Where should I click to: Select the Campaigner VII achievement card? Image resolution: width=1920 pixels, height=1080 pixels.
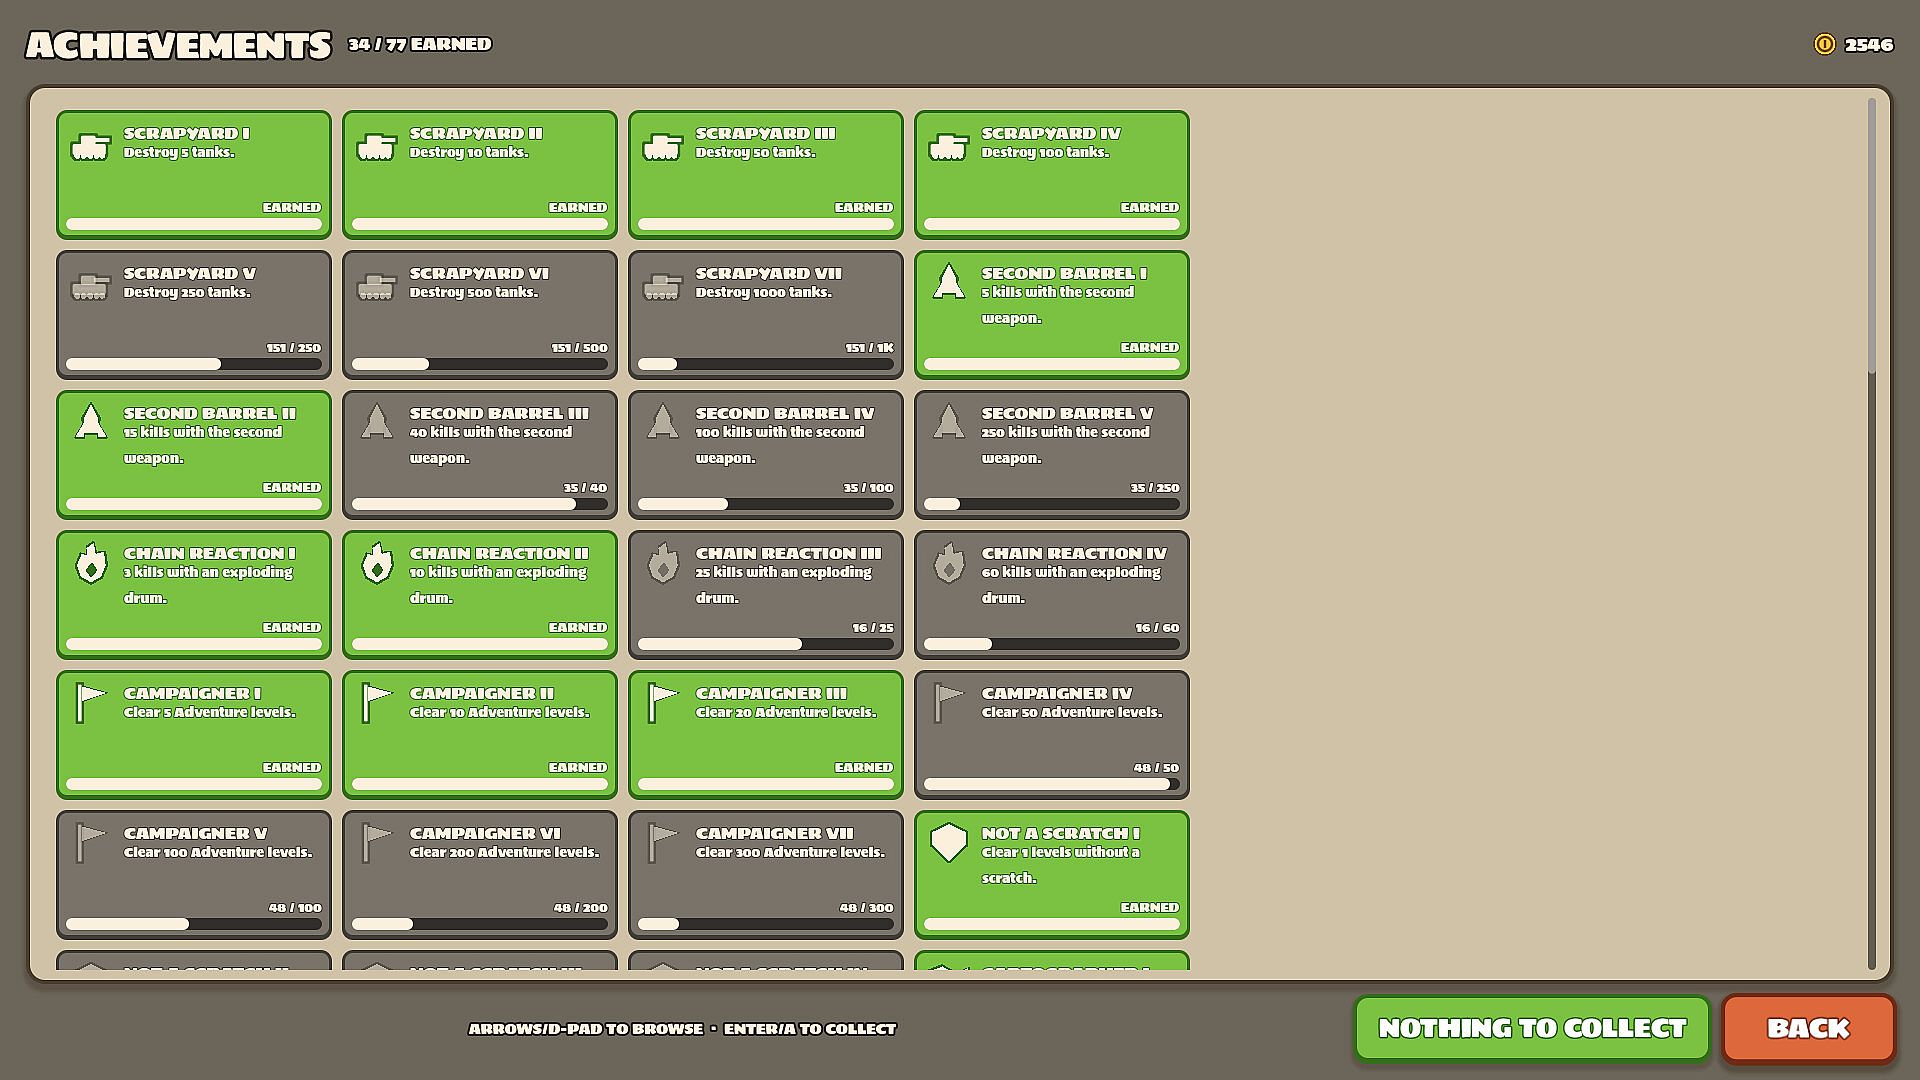tap(765, 875)
